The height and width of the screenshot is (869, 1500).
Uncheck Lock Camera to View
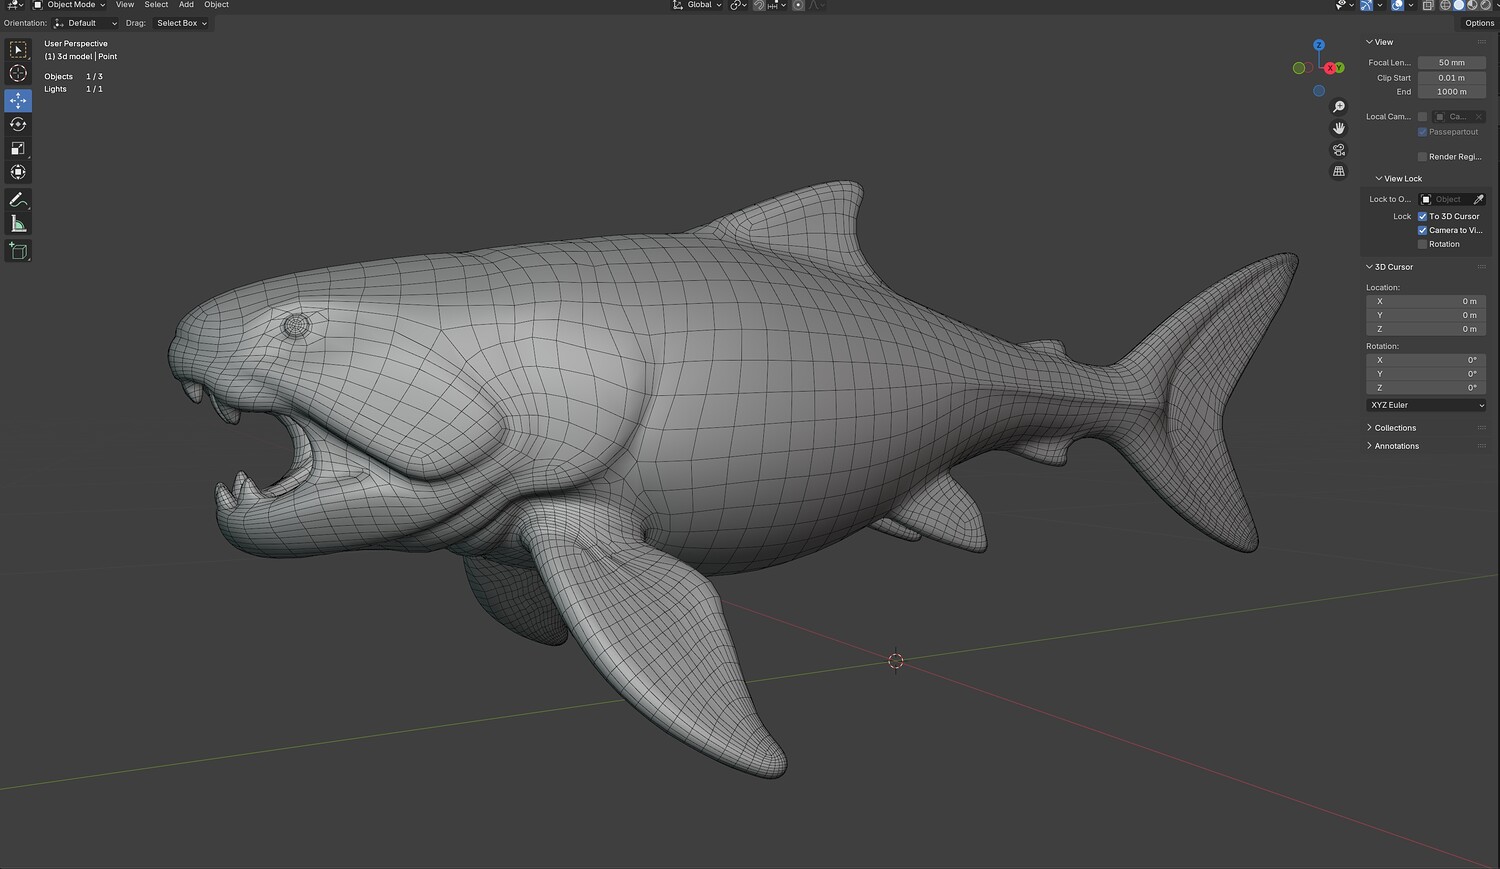click(1422, 230)
